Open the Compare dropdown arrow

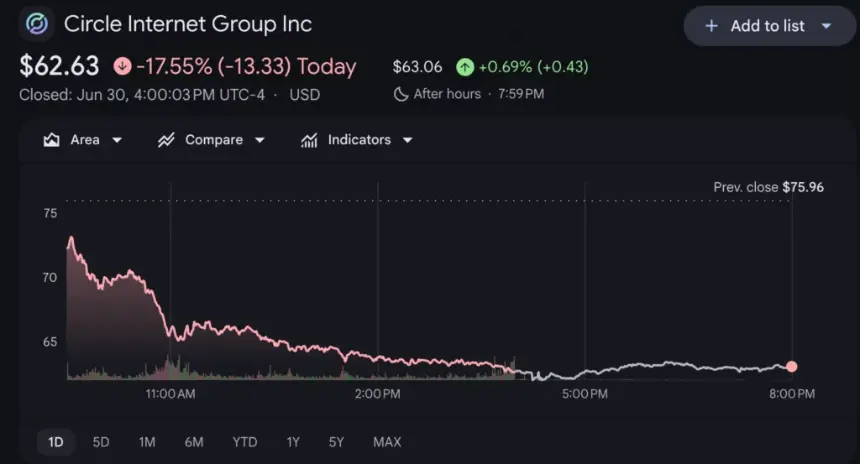(260, 140)
